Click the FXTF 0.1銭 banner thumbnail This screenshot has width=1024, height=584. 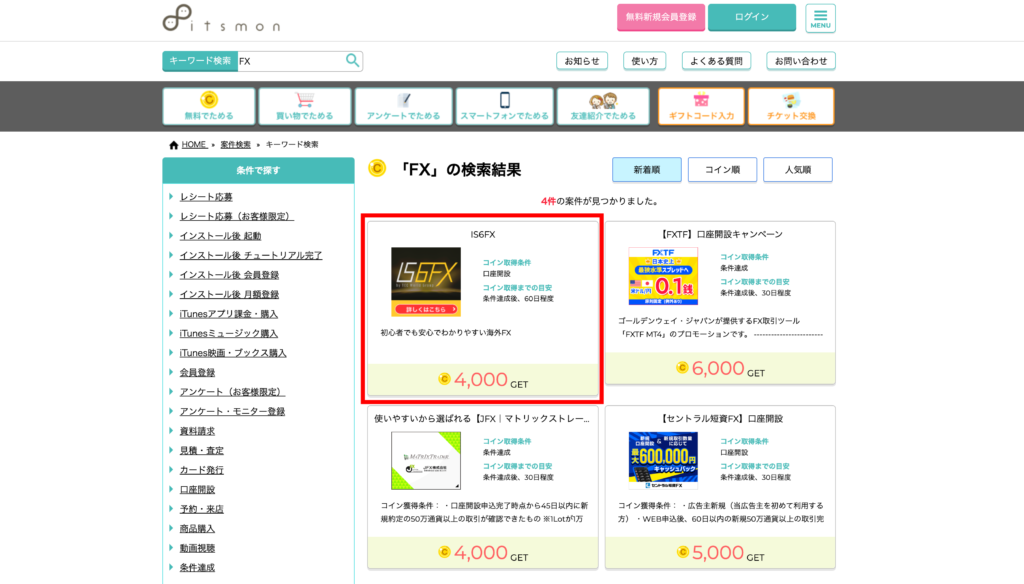click(x=663, y=276)
